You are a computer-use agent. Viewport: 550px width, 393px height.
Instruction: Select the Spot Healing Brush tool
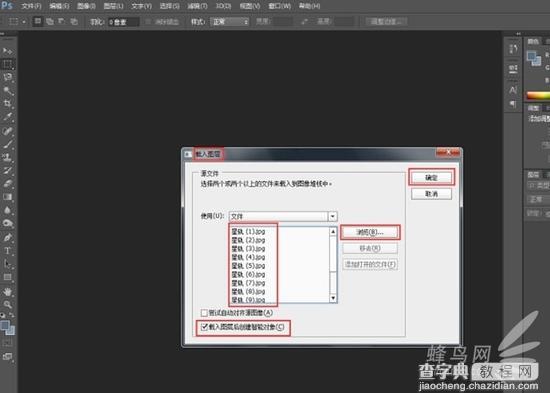click(7, 131)
